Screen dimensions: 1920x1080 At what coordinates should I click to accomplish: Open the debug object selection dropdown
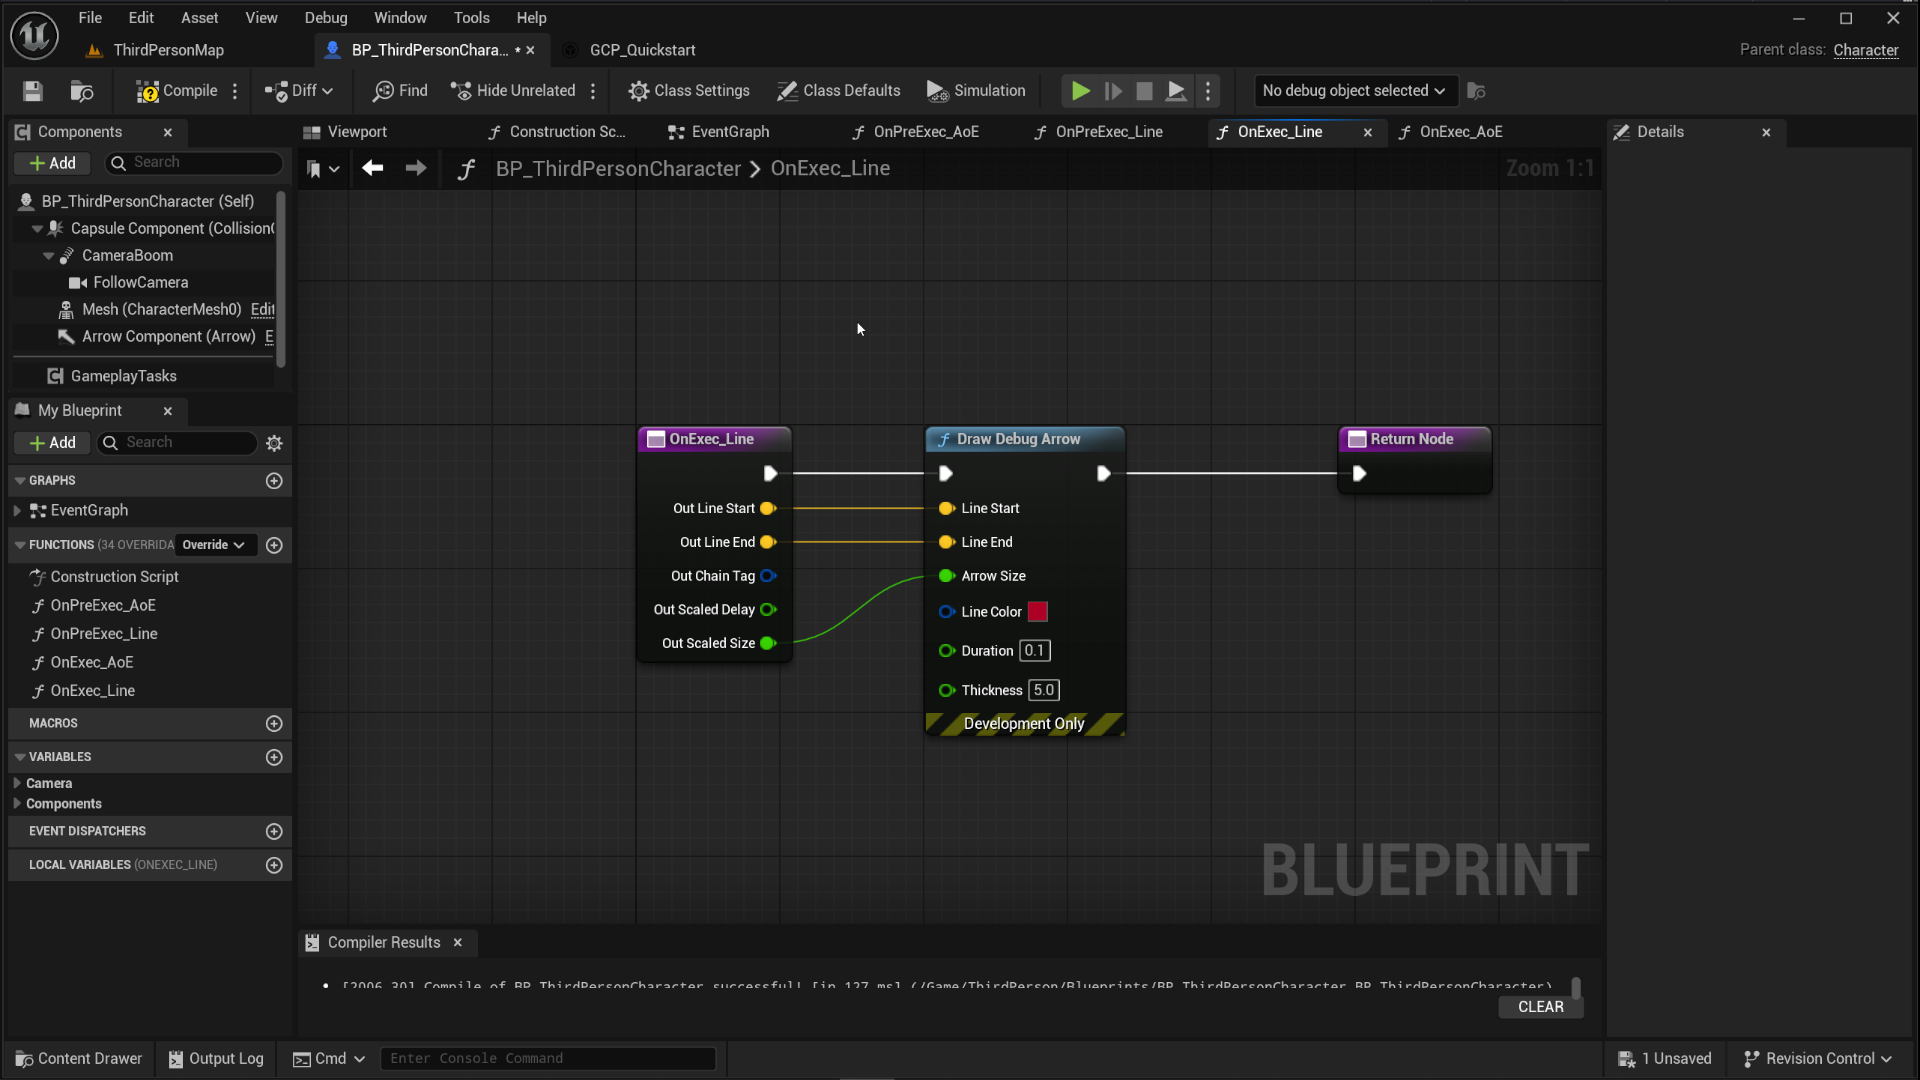click(1354, 91)
